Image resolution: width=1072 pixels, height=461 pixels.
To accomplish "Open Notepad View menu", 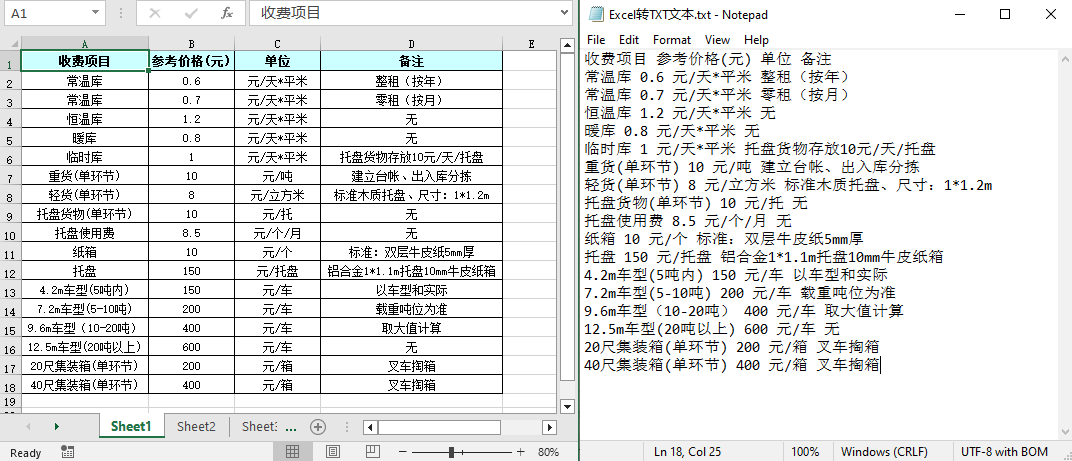I will [x=717, y=40].
